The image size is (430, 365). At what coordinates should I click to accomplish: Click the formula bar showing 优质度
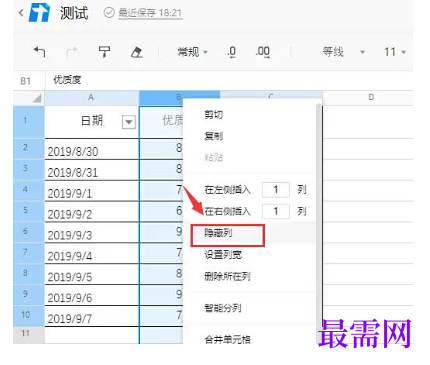pyautogui.click(x=229, y=80)
